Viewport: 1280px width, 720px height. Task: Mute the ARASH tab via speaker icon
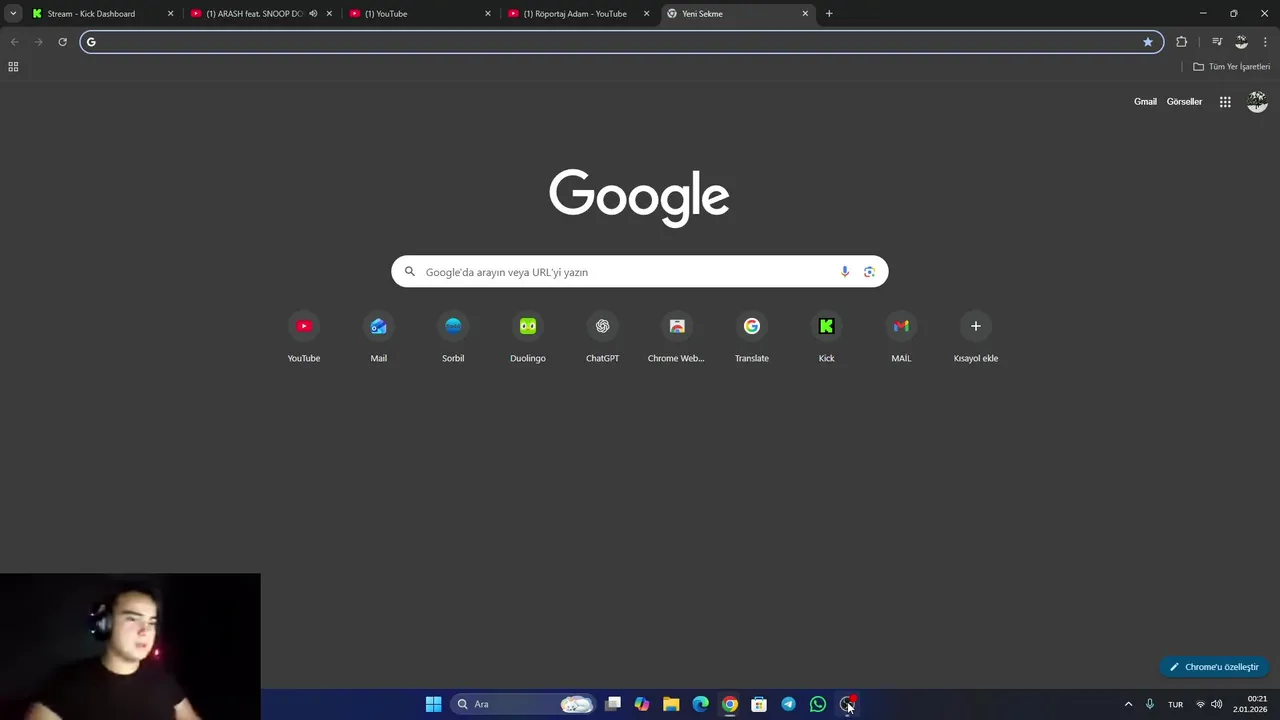pyautogui.click(x=313, y=14)
